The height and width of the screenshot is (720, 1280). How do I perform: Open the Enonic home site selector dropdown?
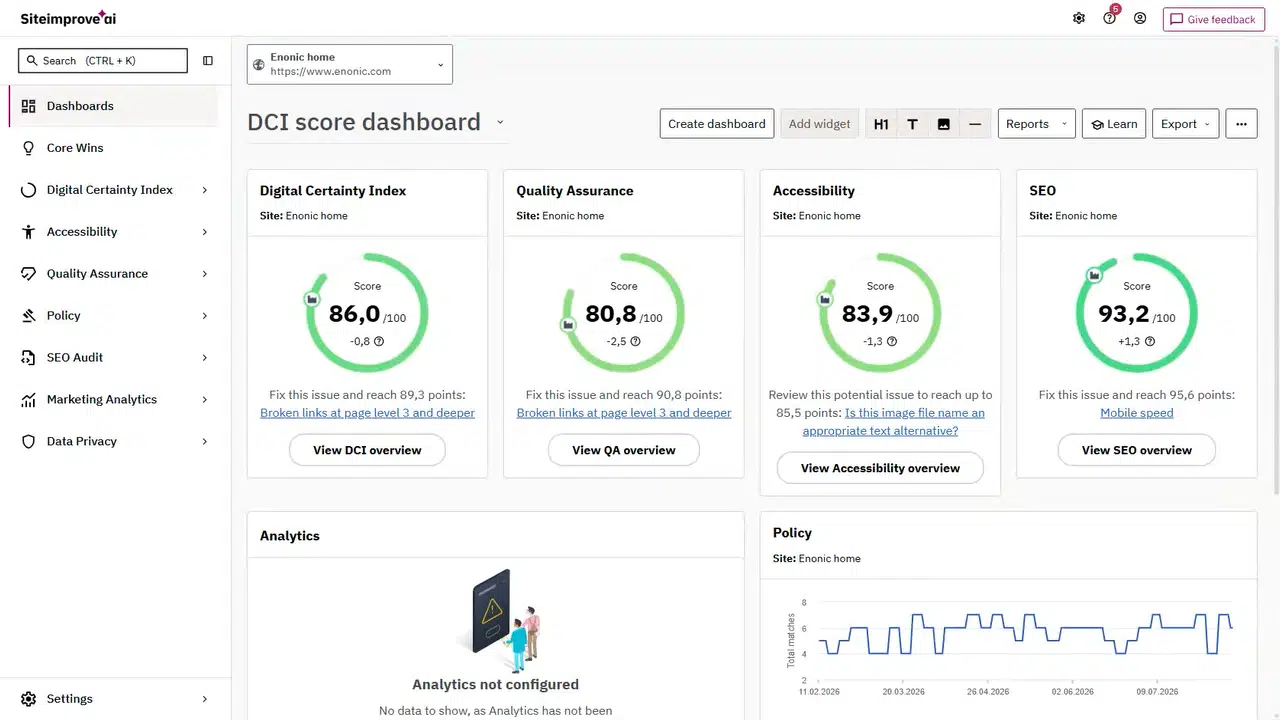[x=350, y=64]
